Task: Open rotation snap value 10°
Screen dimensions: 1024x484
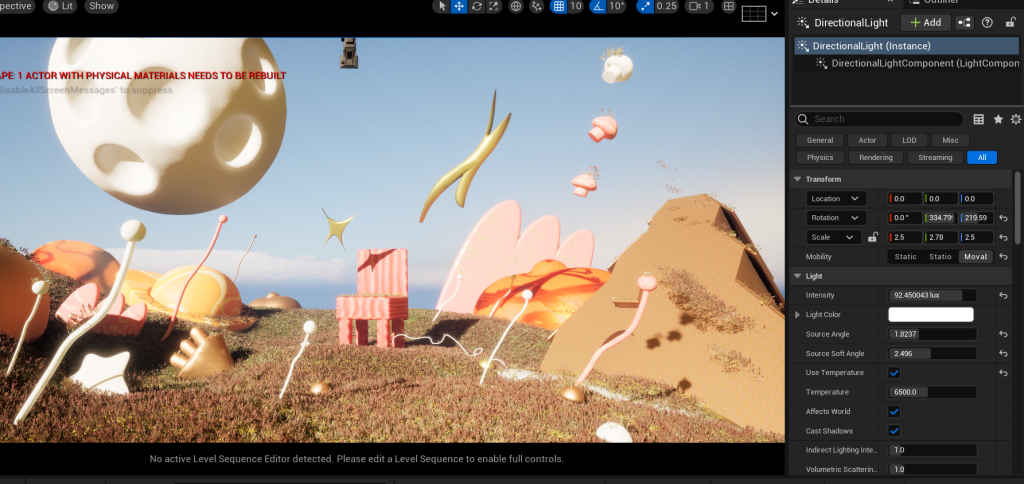Action: click(x=617, y=6)
